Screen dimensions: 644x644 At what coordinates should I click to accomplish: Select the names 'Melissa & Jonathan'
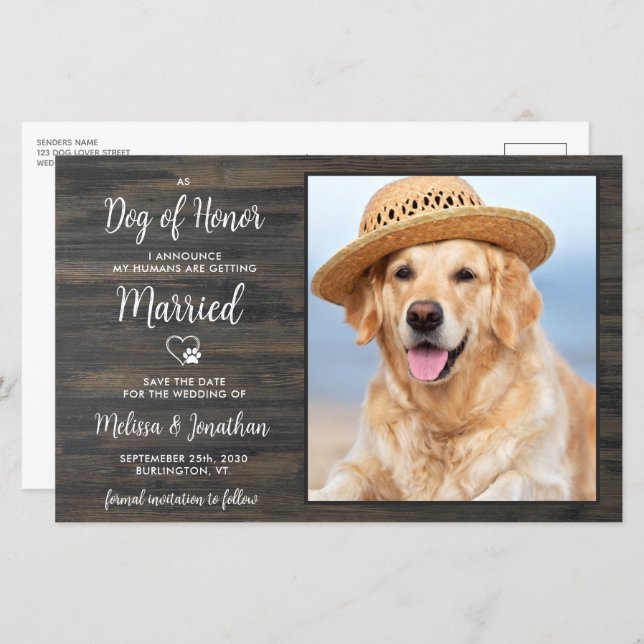click(182, 427)
